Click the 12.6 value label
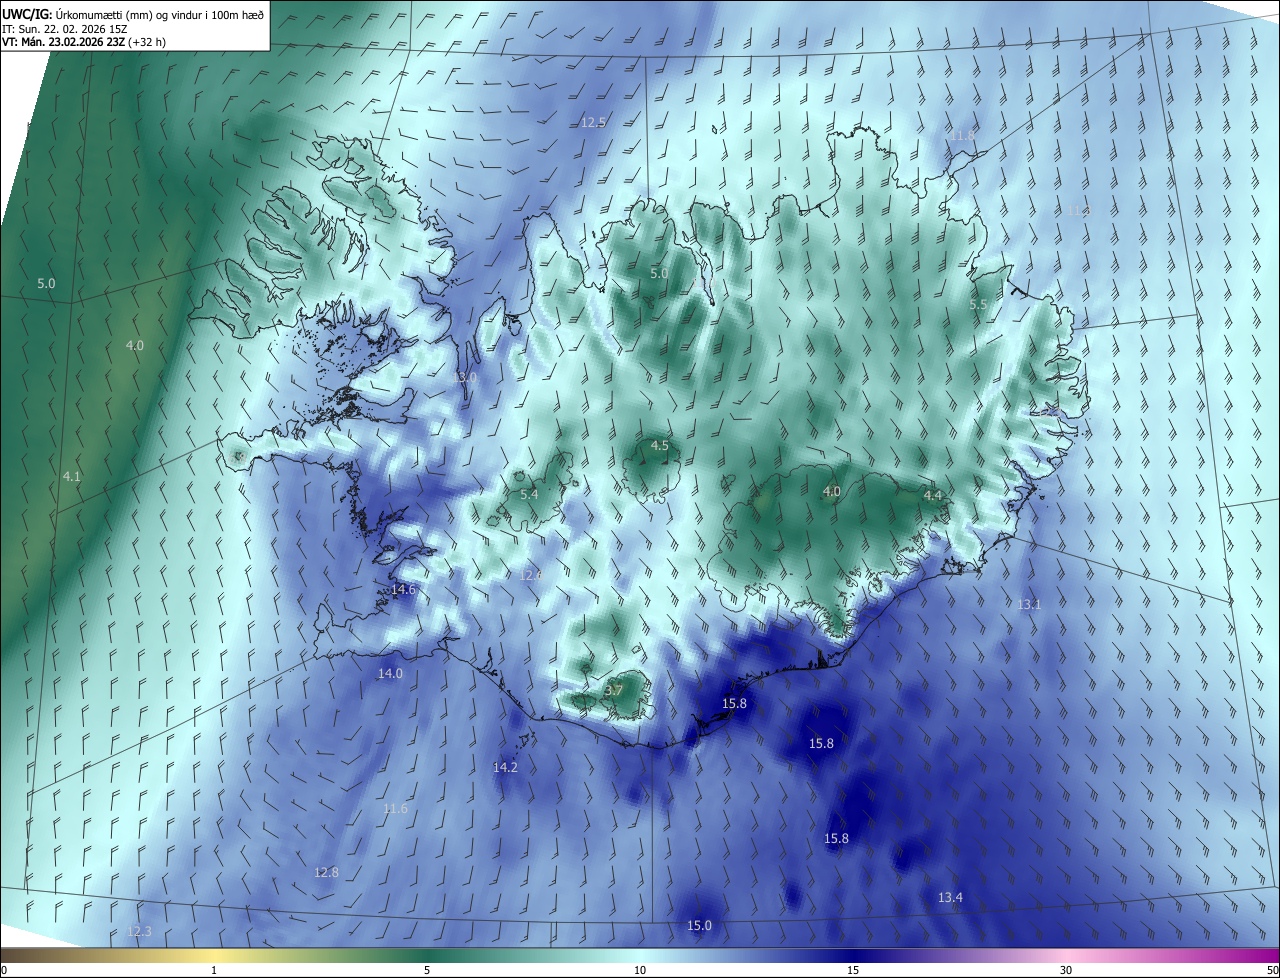 (531, 575)
